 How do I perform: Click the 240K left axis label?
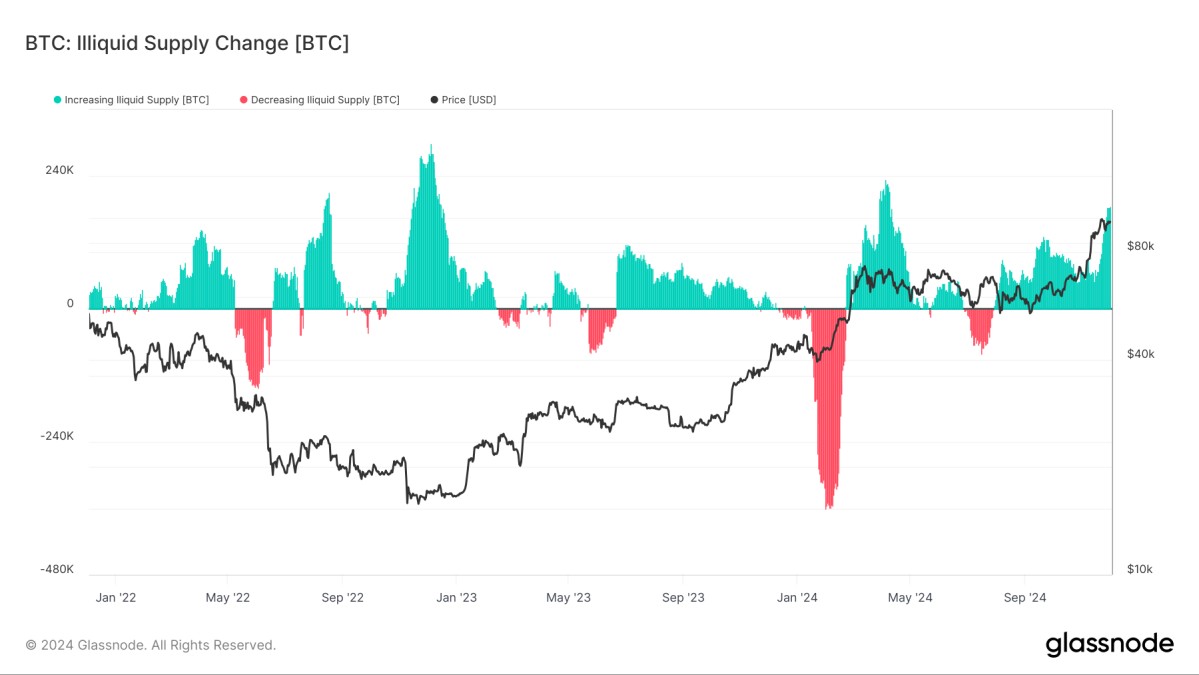point(59,170)
